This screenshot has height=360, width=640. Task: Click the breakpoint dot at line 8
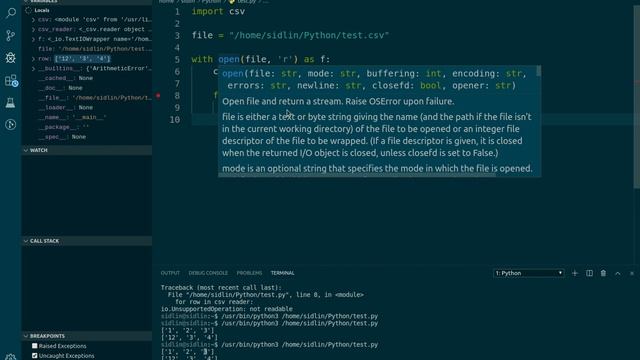click(158, 96)
